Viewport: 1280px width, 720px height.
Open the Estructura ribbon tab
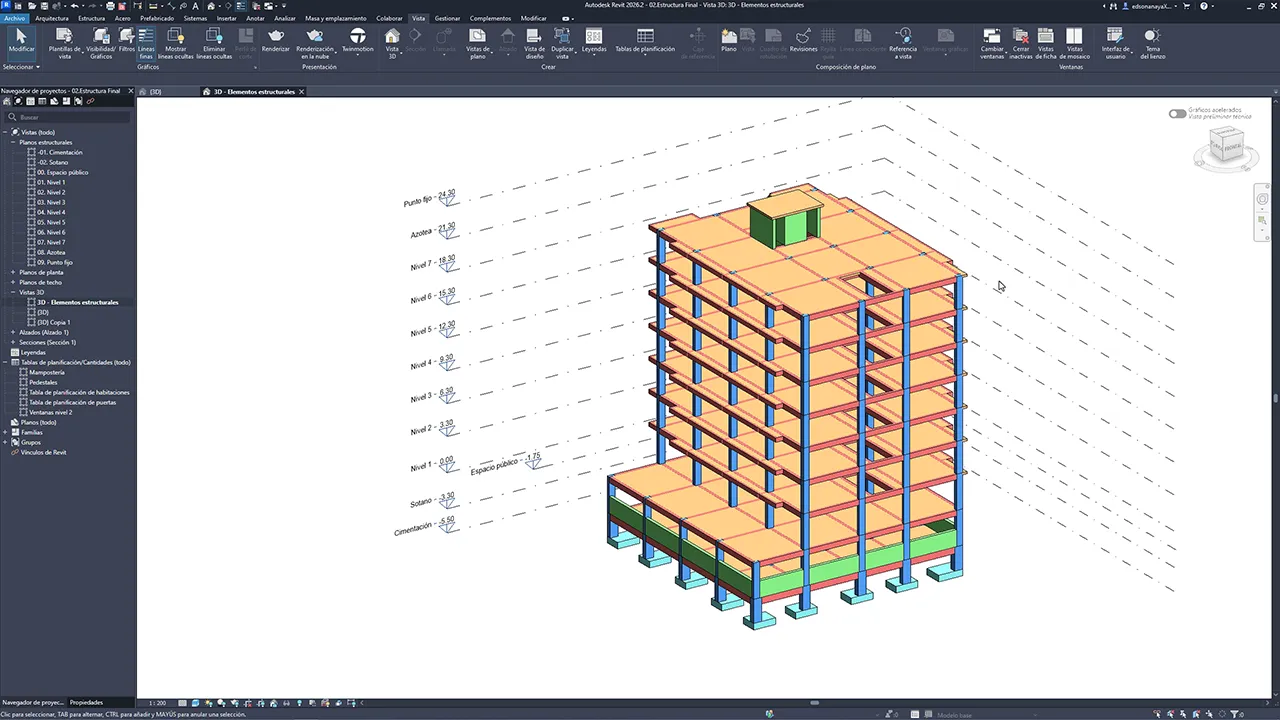click(x=91, y=18)
